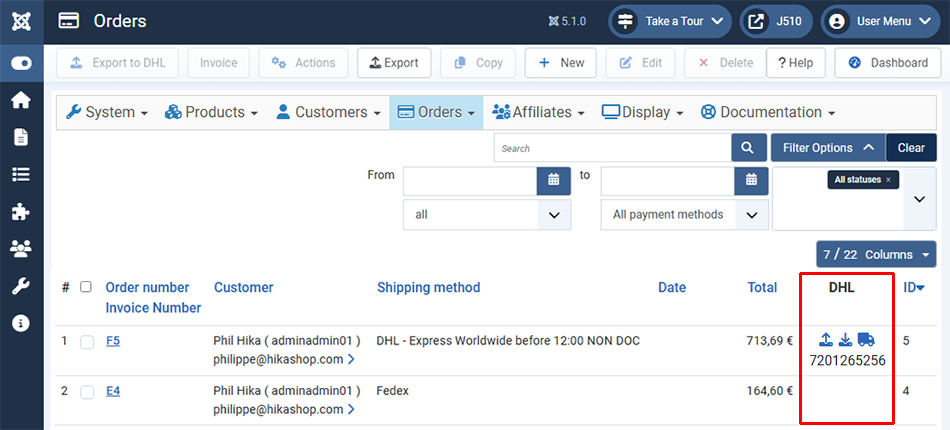The height and width of the screenshot is (430, 950).
Task: Open the Menus list sidebar icon
Action: tap(21, 175)
